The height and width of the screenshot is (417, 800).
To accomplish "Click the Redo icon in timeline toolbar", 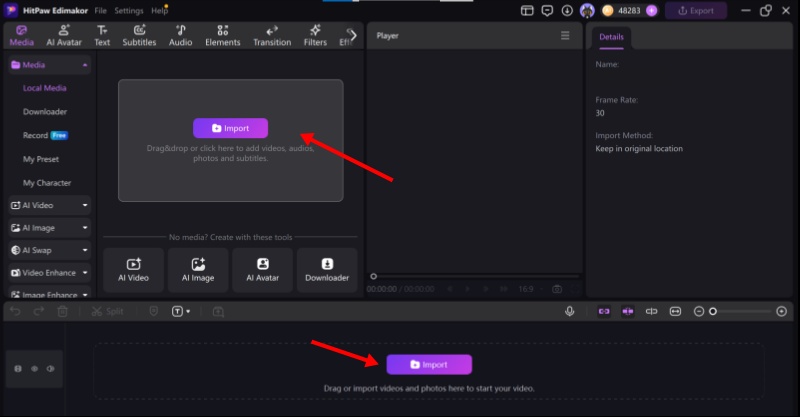I will tap(39, 311).
